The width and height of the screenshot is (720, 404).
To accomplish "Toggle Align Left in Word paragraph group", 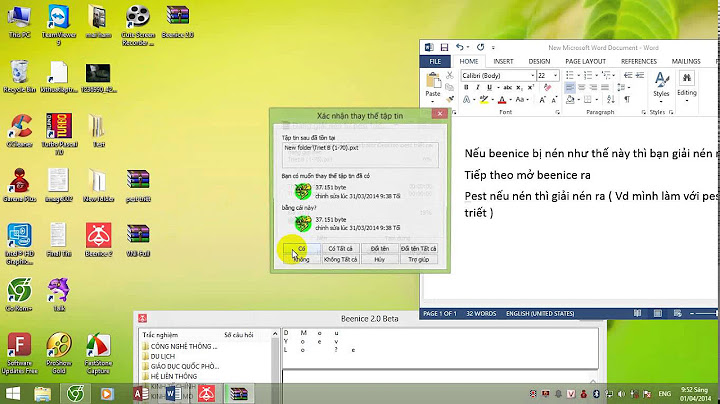I will (x=569, y=87).
